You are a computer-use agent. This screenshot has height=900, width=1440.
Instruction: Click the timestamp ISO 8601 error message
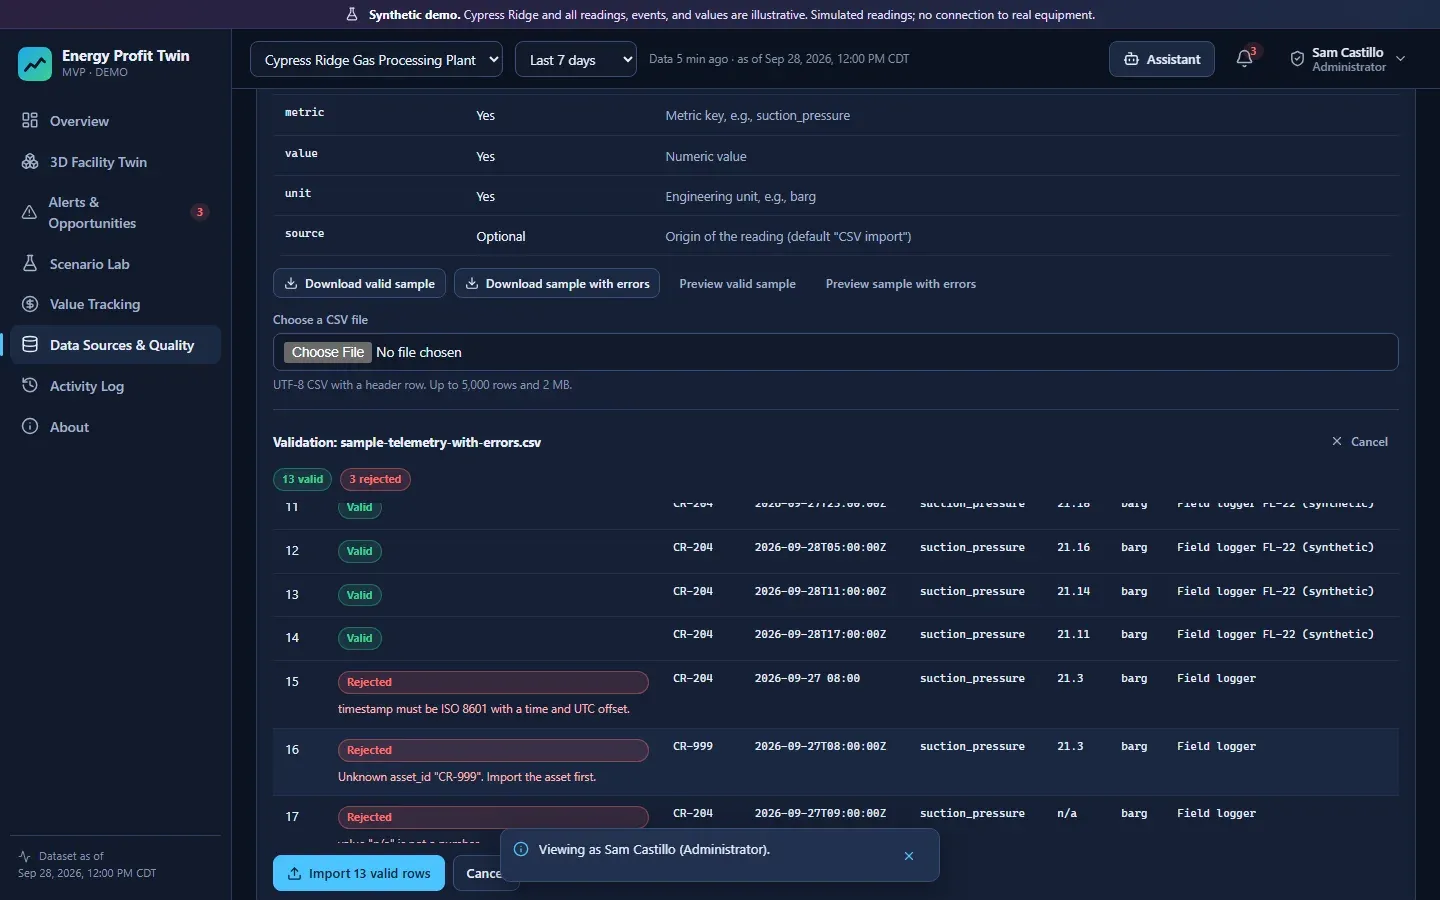[x=484, y=709]
